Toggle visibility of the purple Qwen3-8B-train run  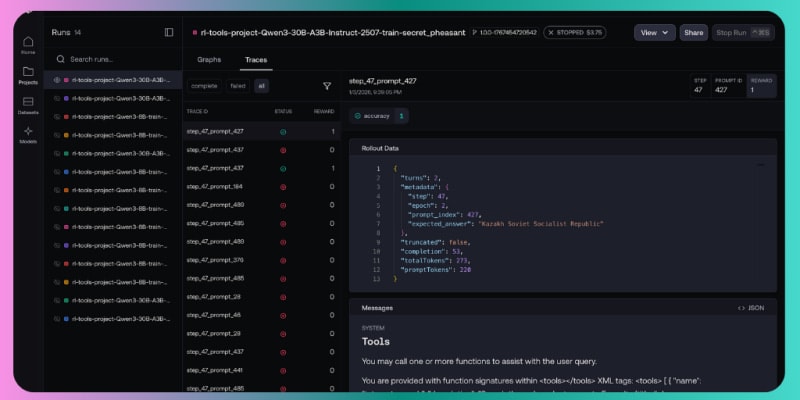[57, 245]
